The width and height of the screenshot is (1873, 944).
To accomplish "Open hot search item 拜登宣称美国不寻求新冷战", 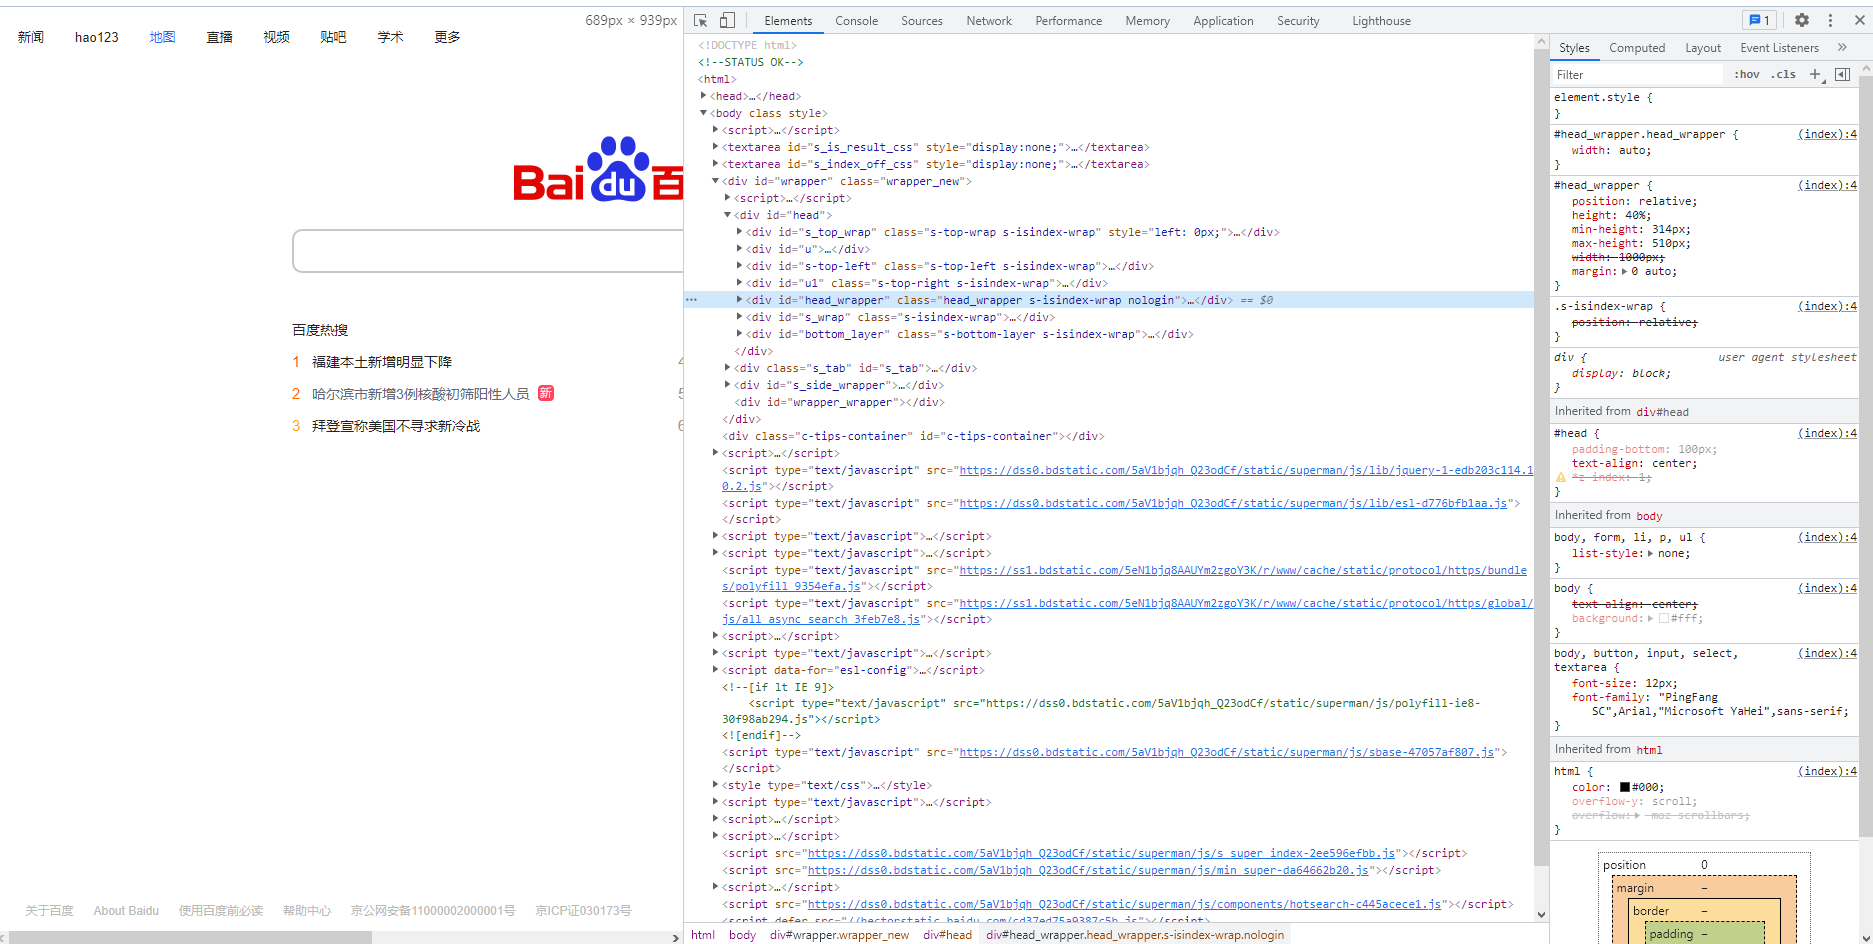I will point(396,426).
